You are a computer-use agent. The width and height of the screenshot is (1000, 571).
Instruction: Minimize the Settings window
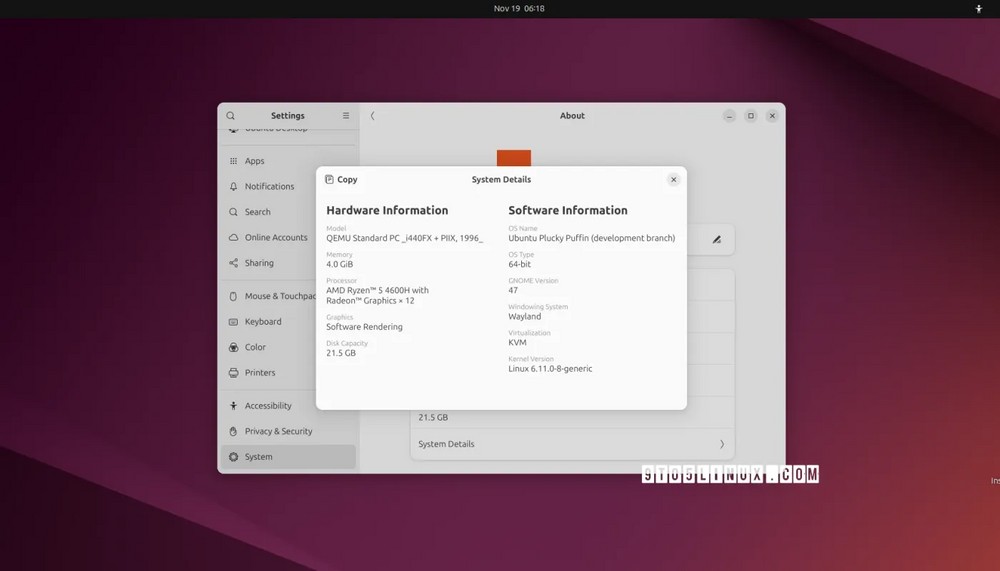(x=729, y=115)
